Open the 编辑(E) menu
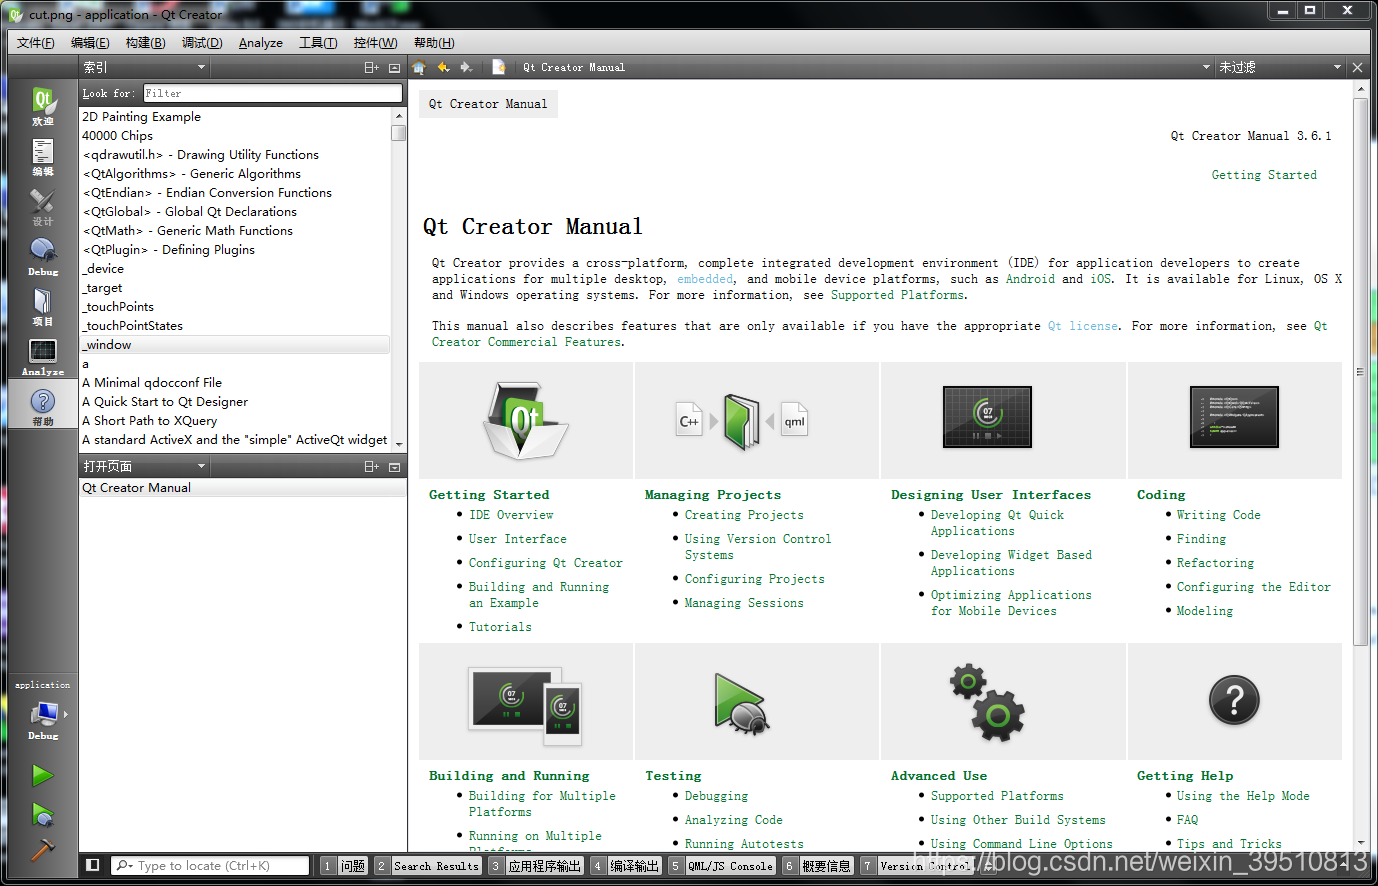The image size is (1378, 886). click(90, 42)
